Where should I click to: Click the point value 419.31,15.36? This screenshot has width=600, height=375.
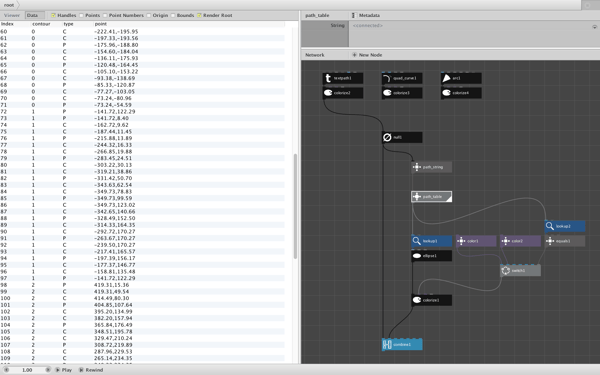tap(111, 285)
